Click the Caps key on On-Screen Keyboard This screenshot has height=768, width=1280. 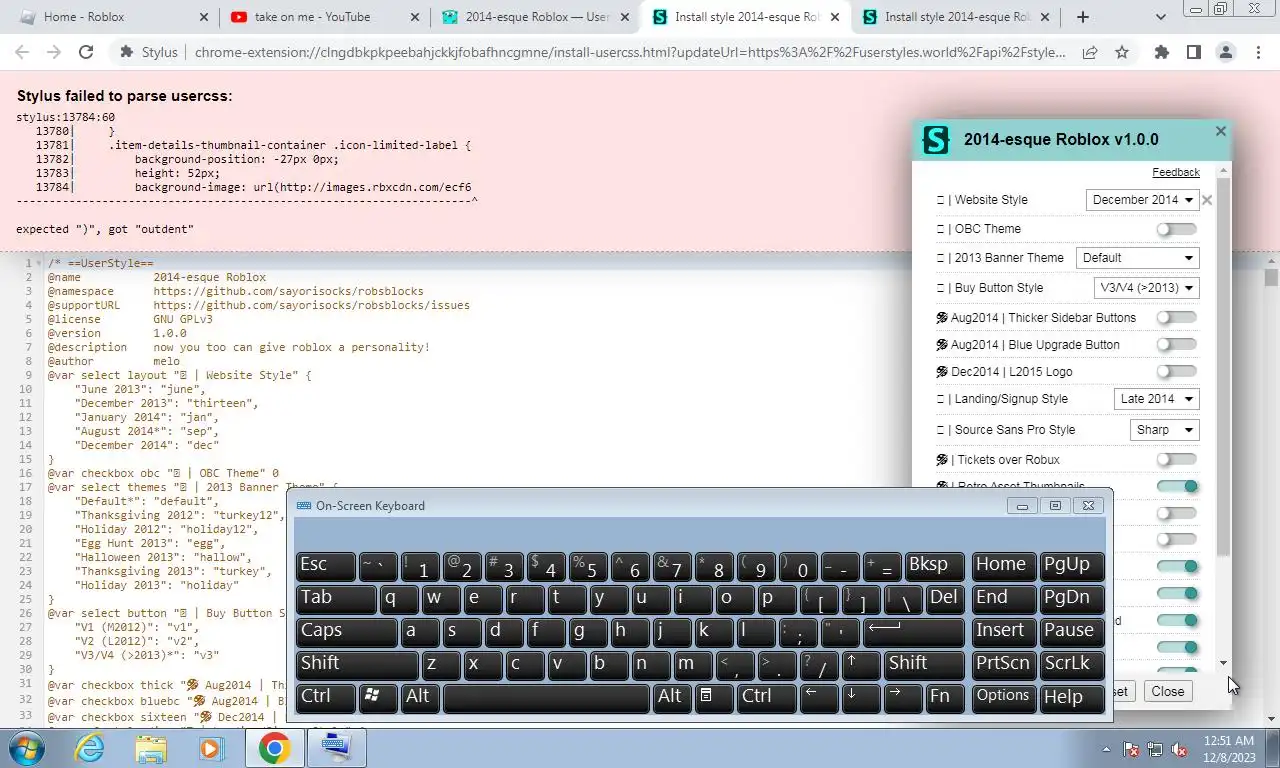[346, 630]
